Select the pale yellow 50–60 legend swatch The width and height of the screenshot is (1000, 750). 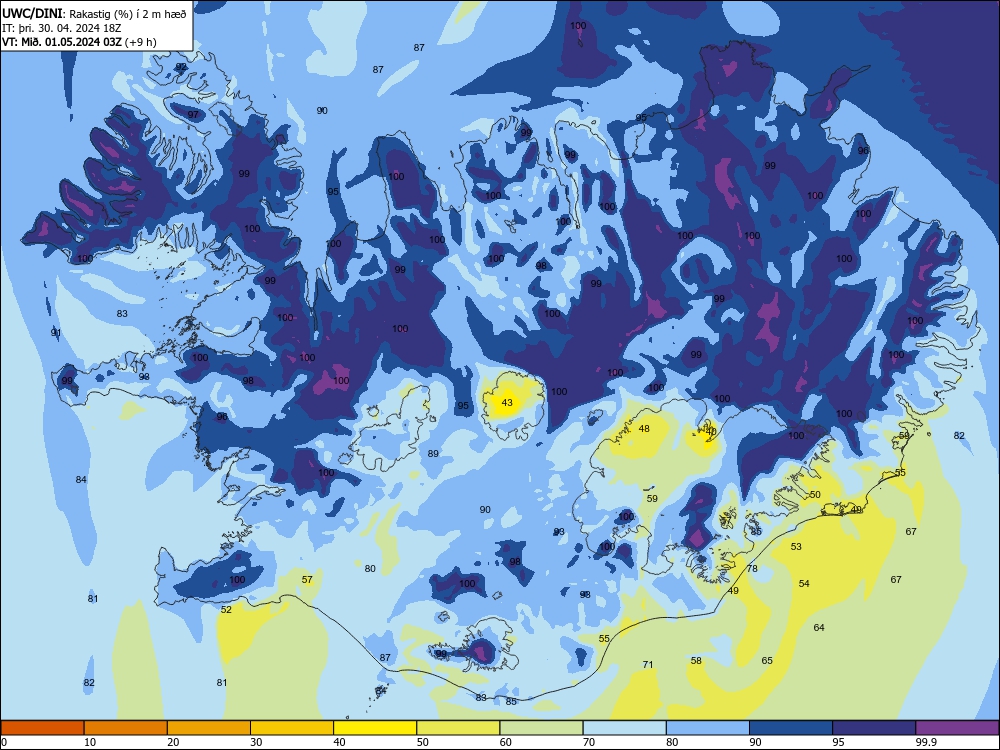458,728
